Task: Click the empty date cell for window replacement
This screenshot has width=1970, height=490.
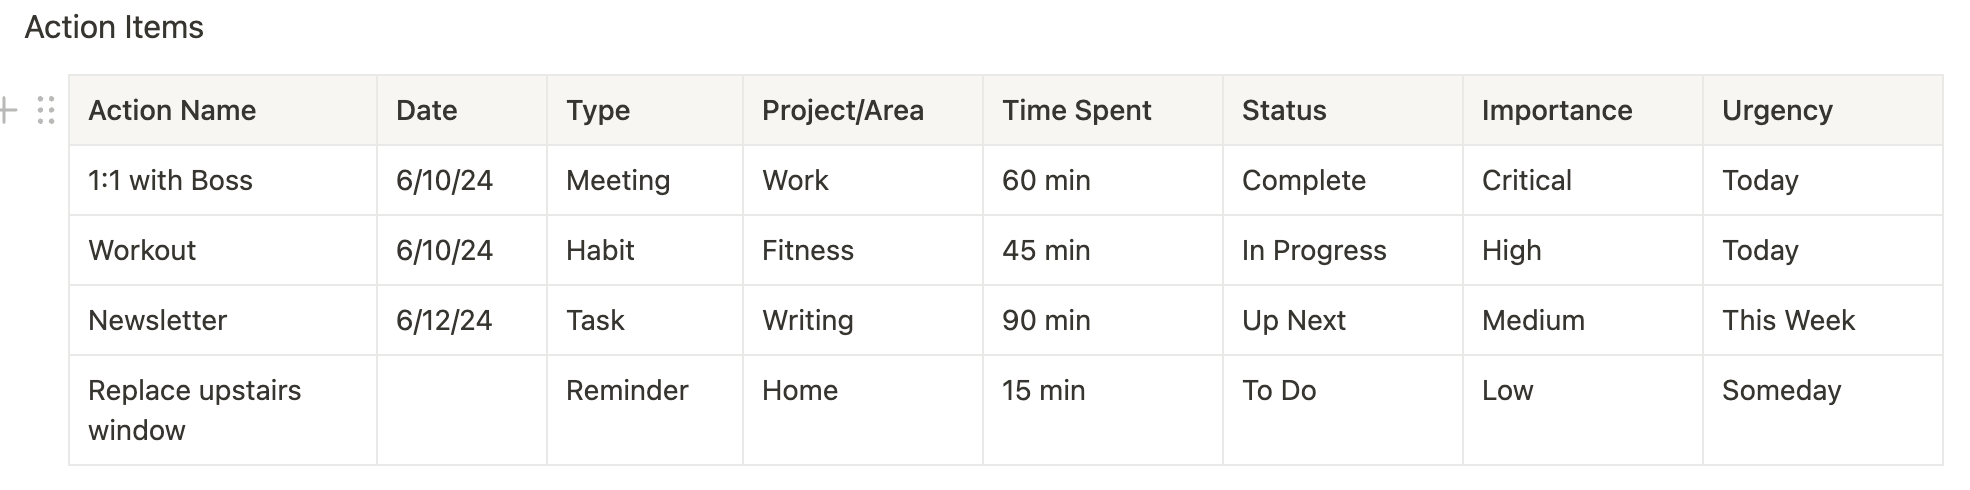Action: point(462,410)
